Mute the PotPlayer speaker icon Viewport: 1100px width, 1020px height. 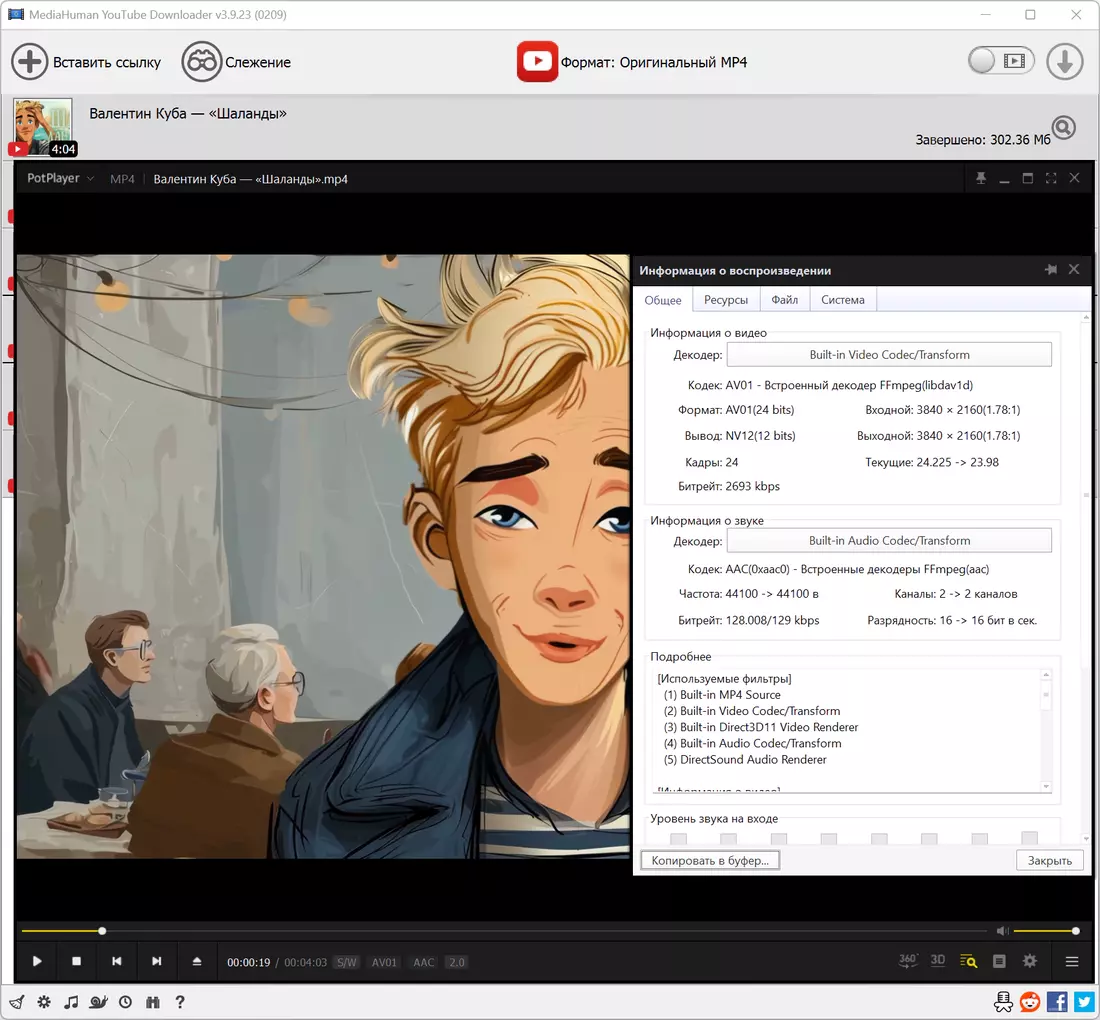pos(1002,931)
